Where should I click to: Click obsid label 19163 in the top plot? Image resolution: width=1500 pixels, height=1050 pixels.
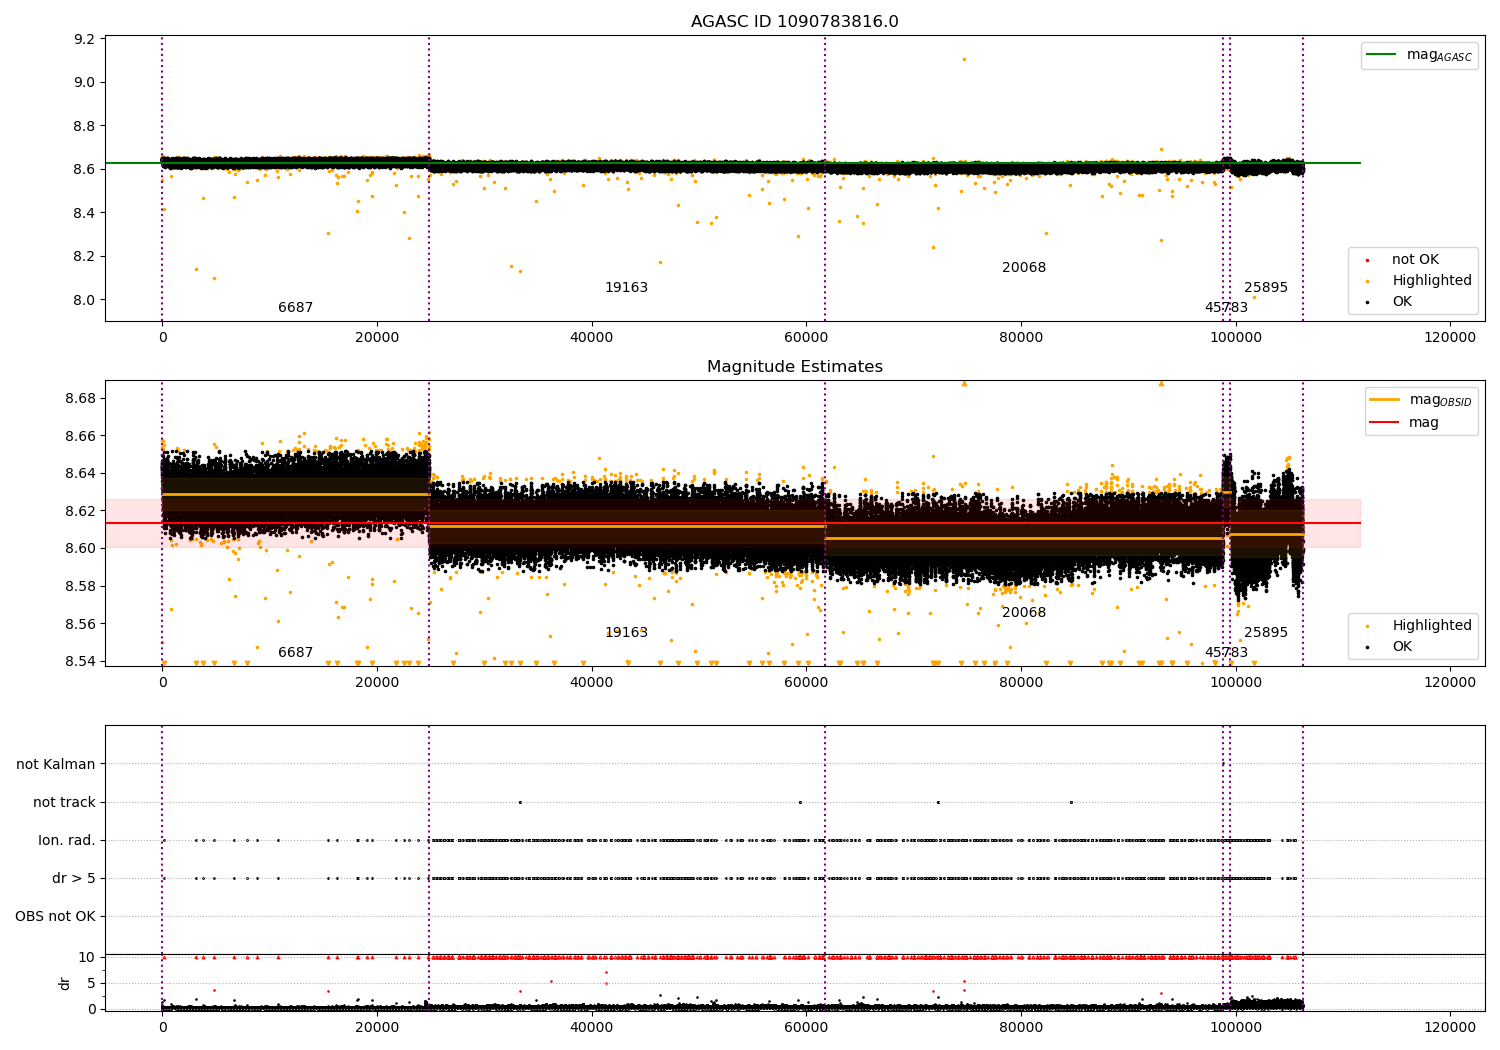[x=626, y=288]
